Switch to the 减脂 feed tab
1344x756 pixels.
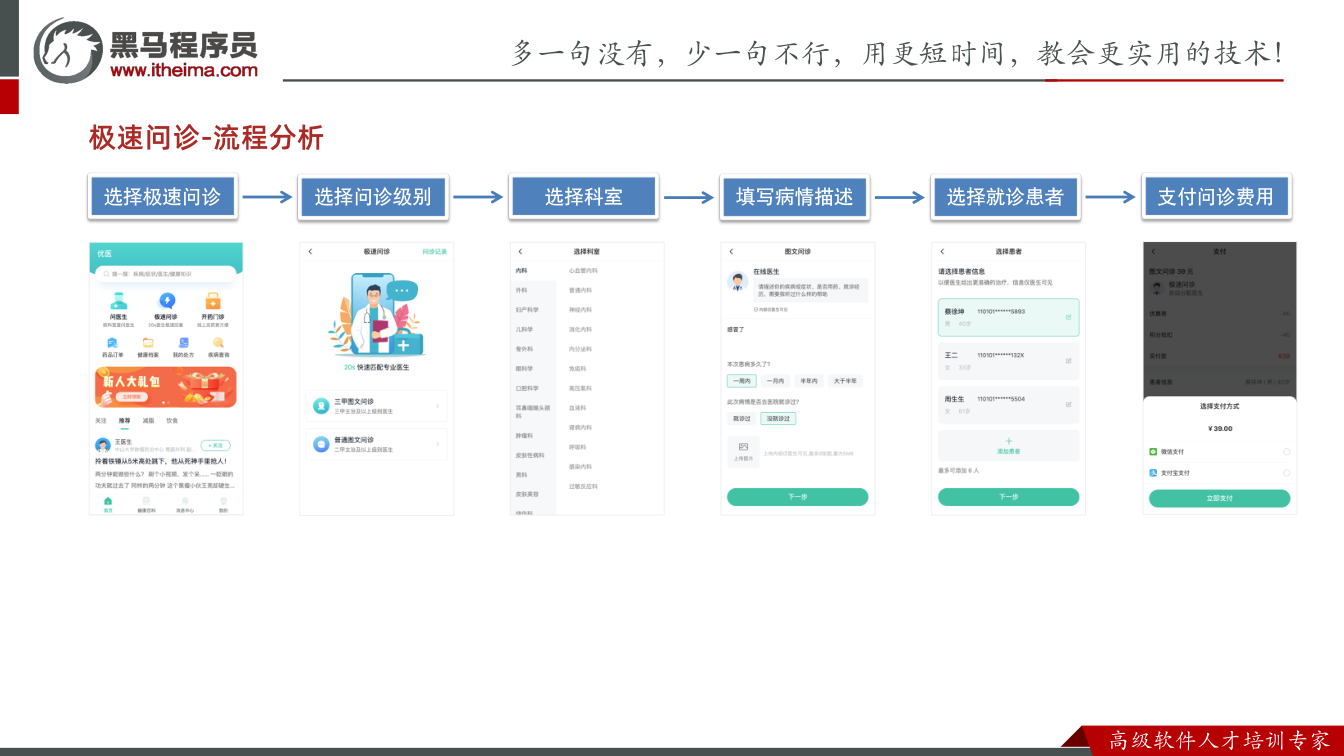click(x=148, y=421)
